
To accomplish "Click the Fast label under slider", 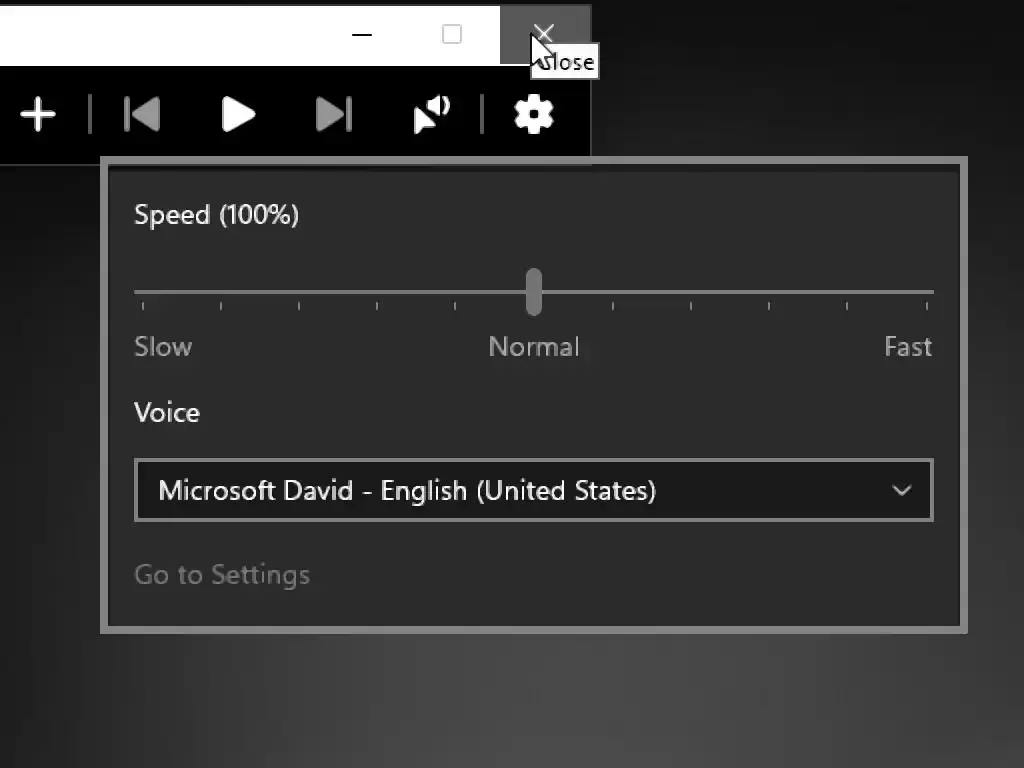I will (x=908, y=347).
